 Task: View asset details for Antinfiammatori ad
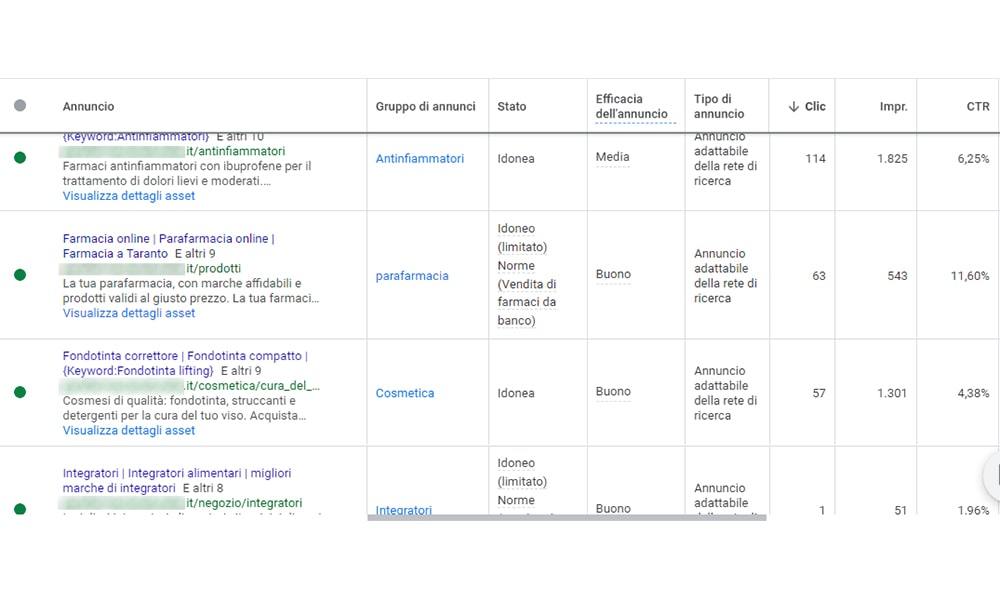click(x=129, y=196)
